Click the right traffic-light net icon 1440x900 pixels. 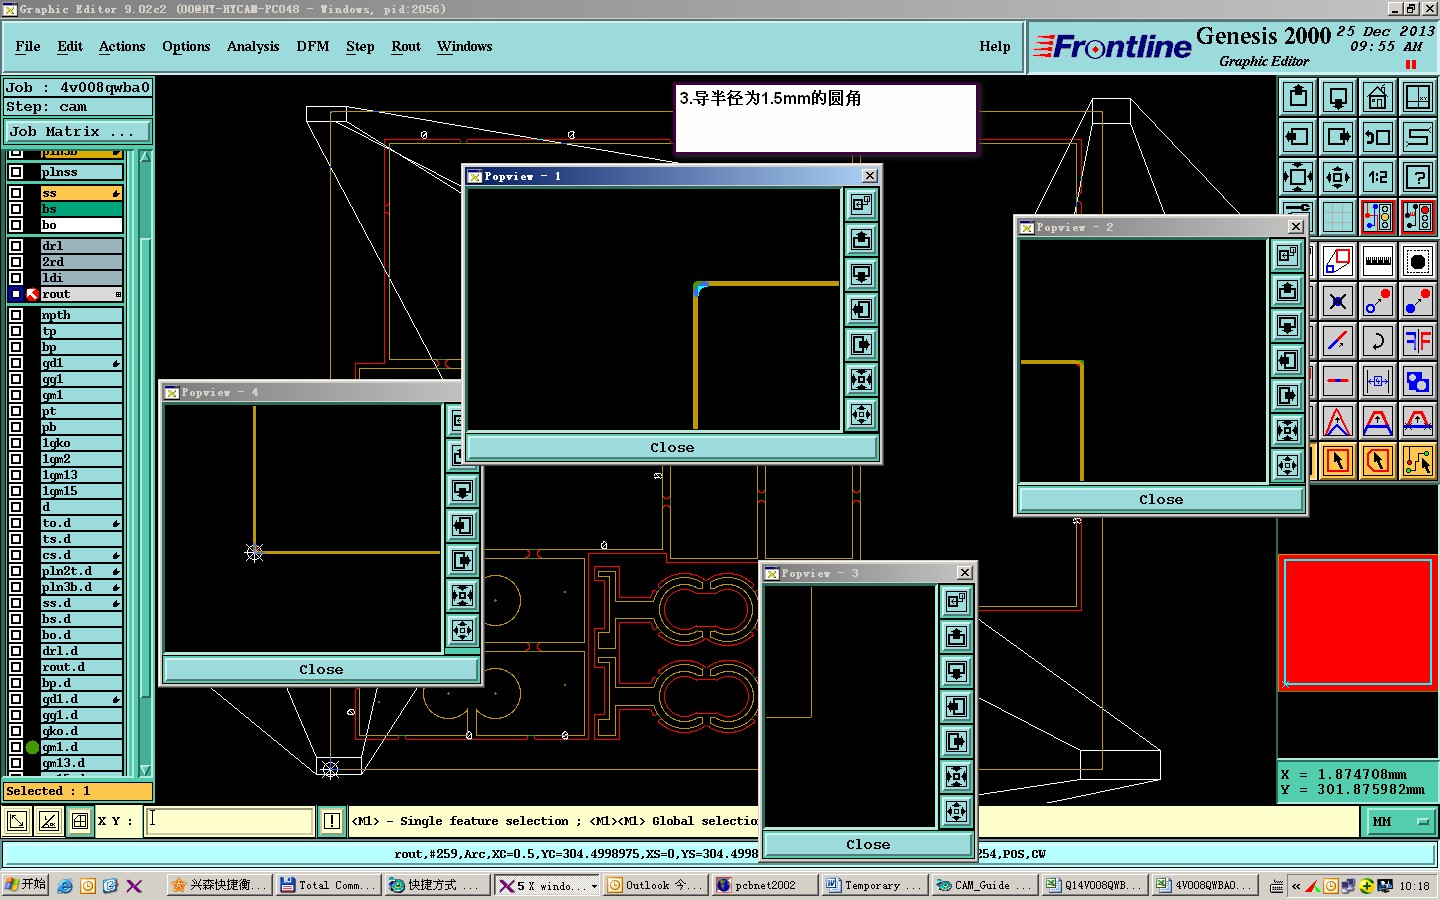pyautogui.click(x=1418, y=217)
